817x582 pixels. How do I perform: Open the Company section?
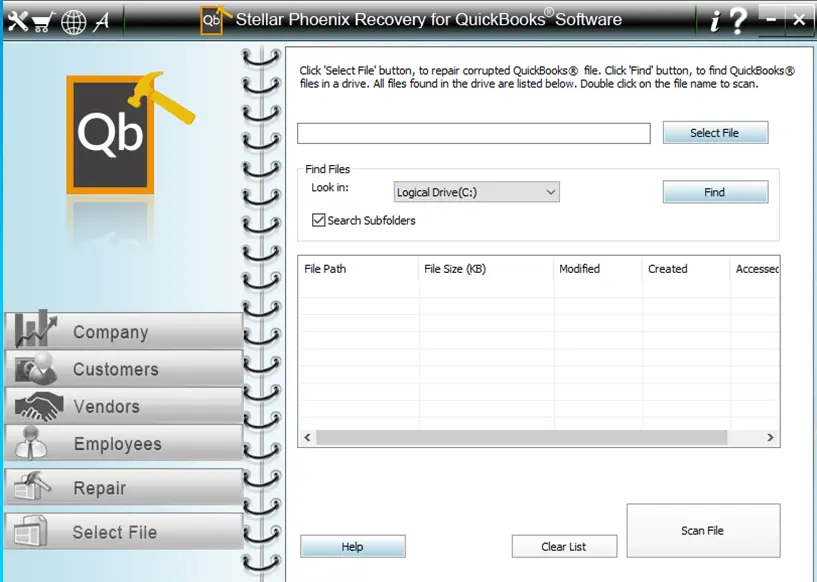124,331
